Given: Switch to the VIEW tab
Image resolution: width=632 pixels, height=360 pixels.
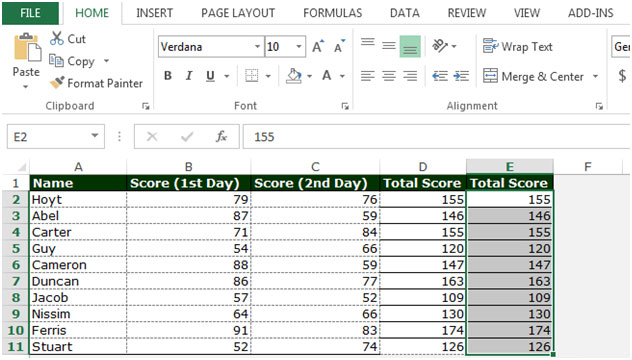Looking at the screenshot, I should [x=527, y=13].
